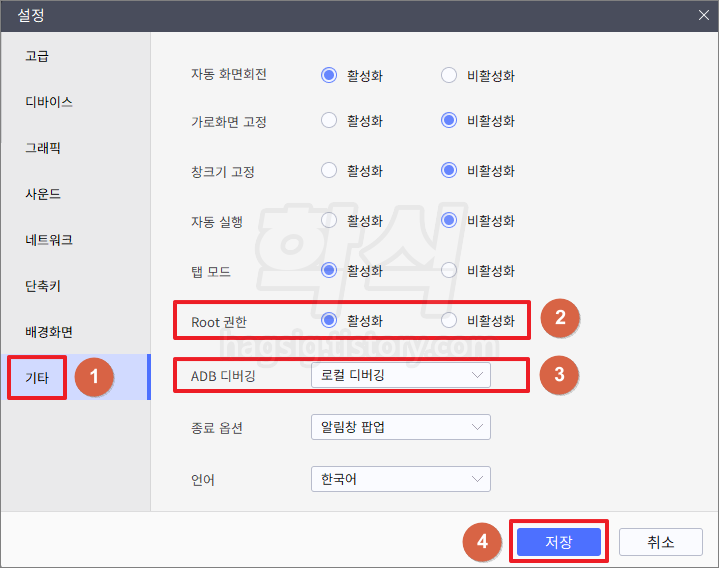Viewport: 719px width, 568px height.
Task: Open the 언어 language dropdown
Action: [401, 479]
